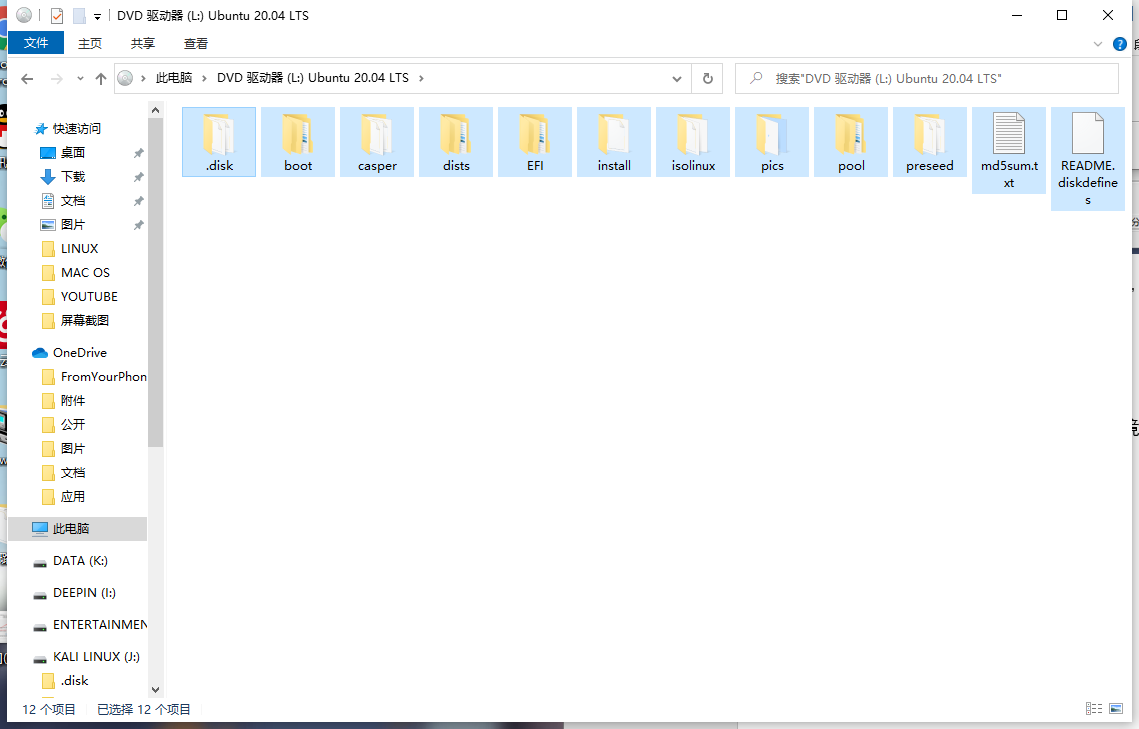The width and height of the screenshot is (1139, 729).
Task: Open the .disk folder in file pane
Action: click(x=219, y=142)
